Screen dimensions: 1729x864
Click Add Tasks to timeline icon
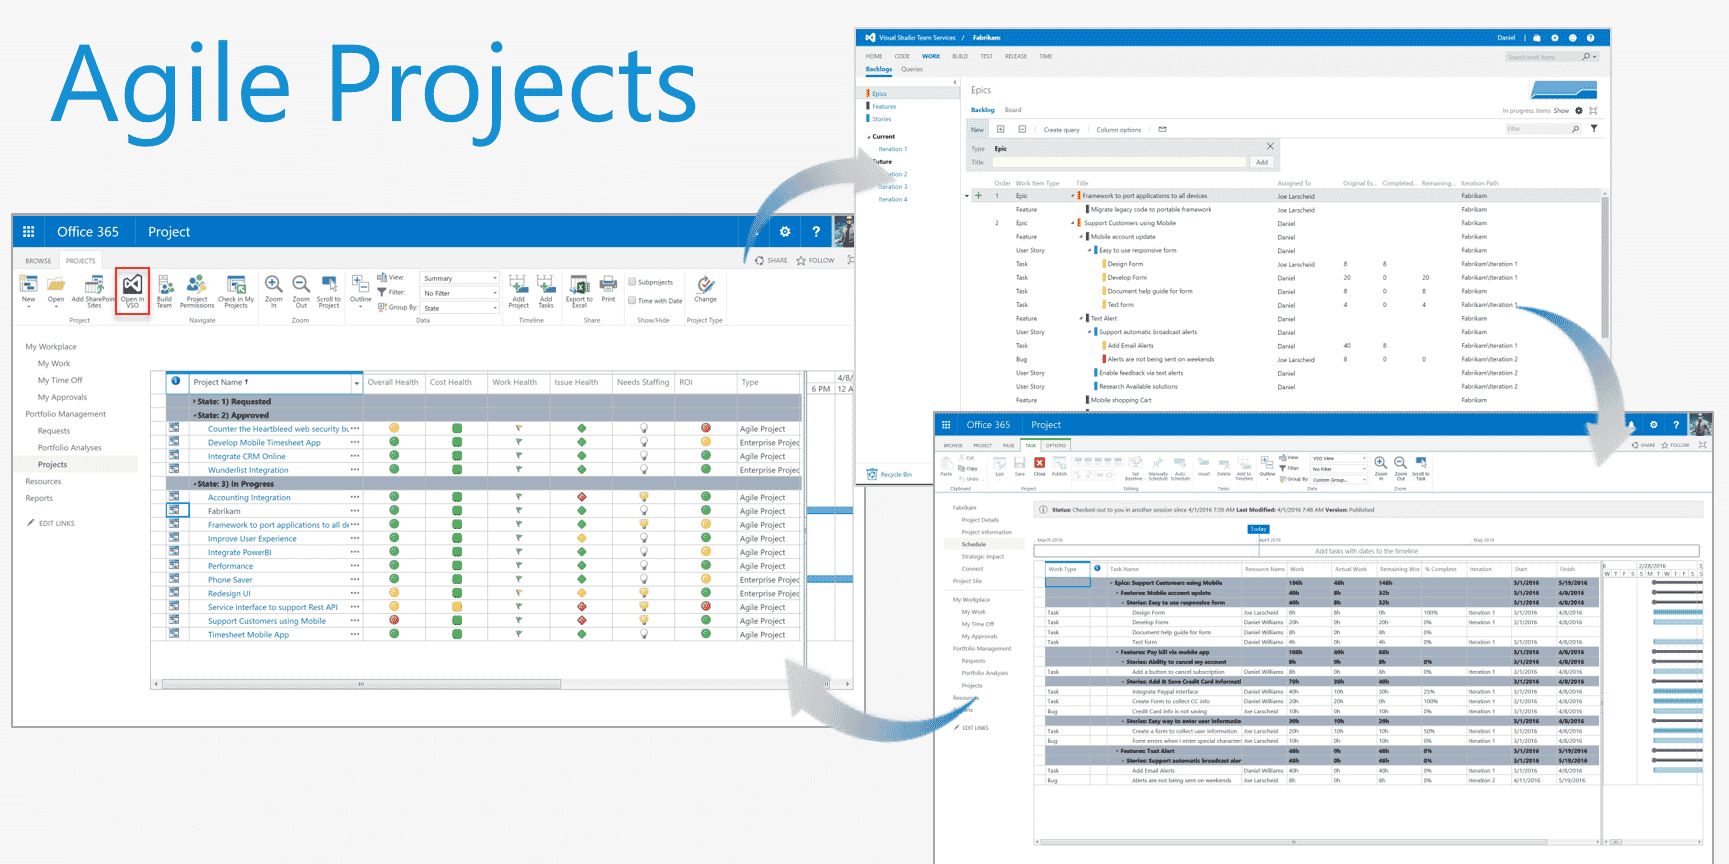click(x=546, y=290)
